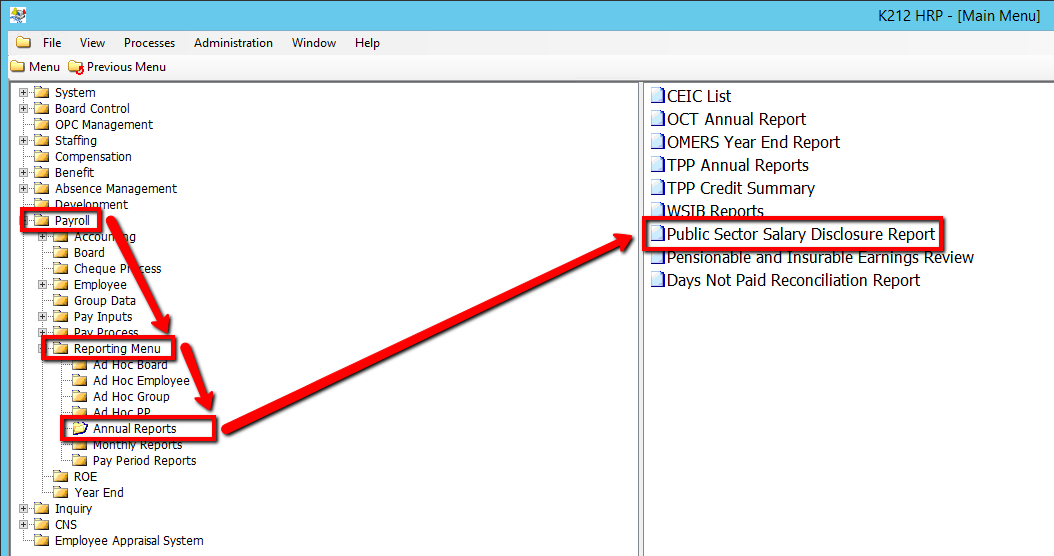Image resolution: width=1054 pixels, height=556 pixels.
Task: Open the Administration menu
Action: click(233, 43)
